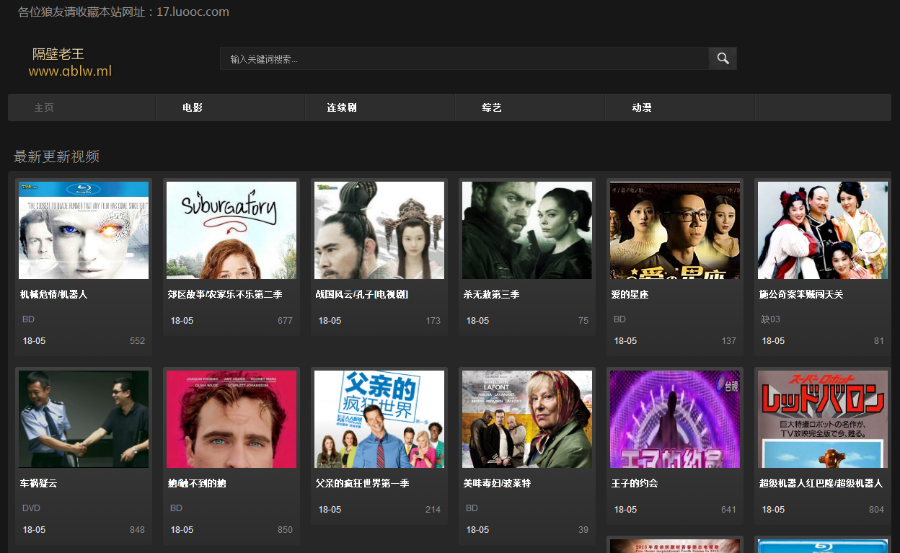Image resolution: width=900 pixels, height=553 pixels.
Task: Open the 父亲的疯狂世界 poster thumbnail
Action: coord(379,419)
